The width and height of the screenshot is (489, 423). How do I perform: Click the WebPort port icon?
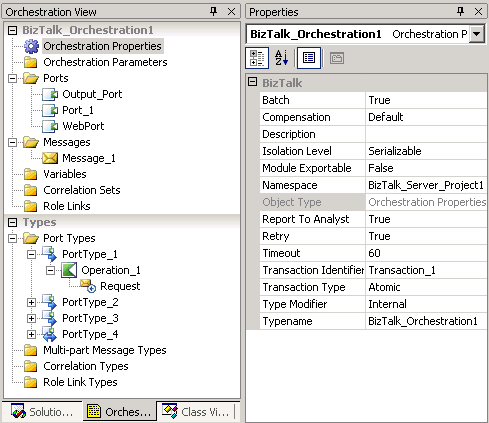[50, 126]
